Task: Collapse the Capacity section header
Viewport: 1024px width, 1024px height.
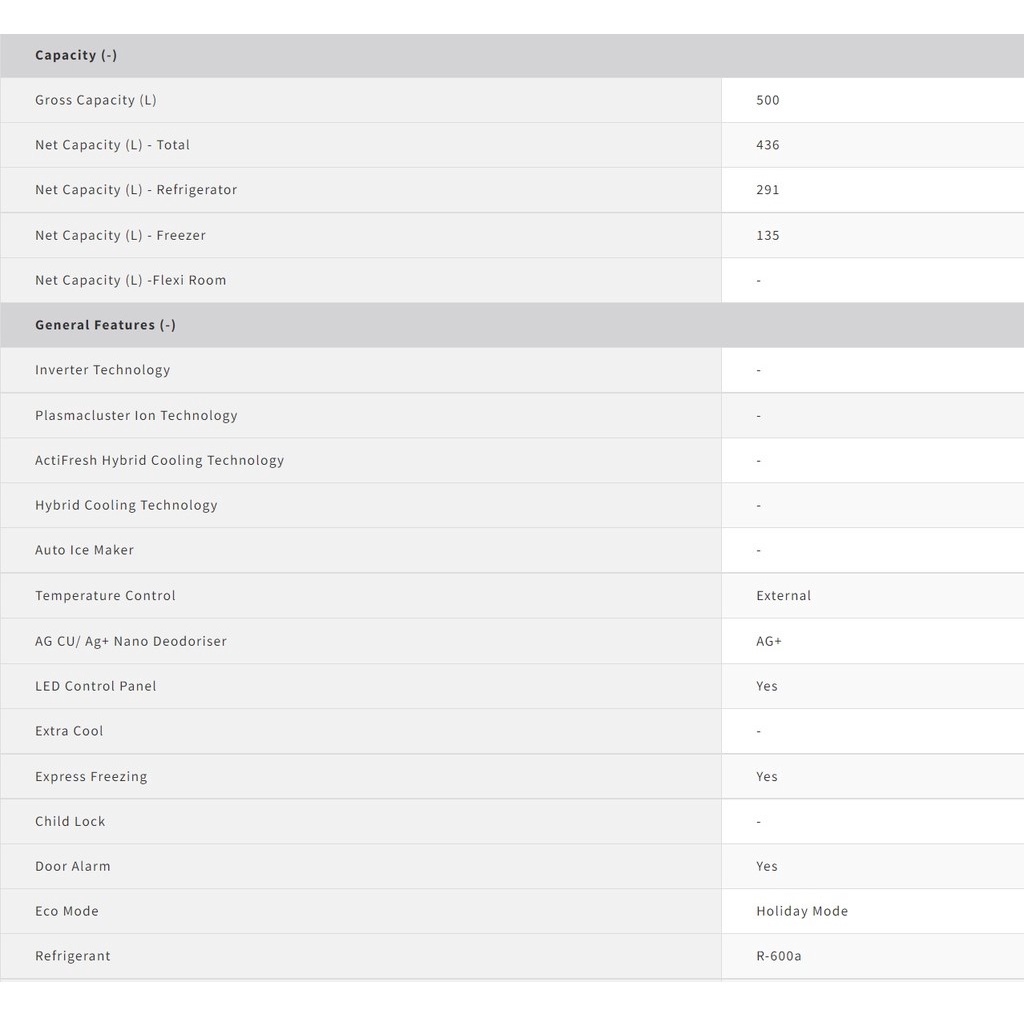Action: tap(76, 55)
